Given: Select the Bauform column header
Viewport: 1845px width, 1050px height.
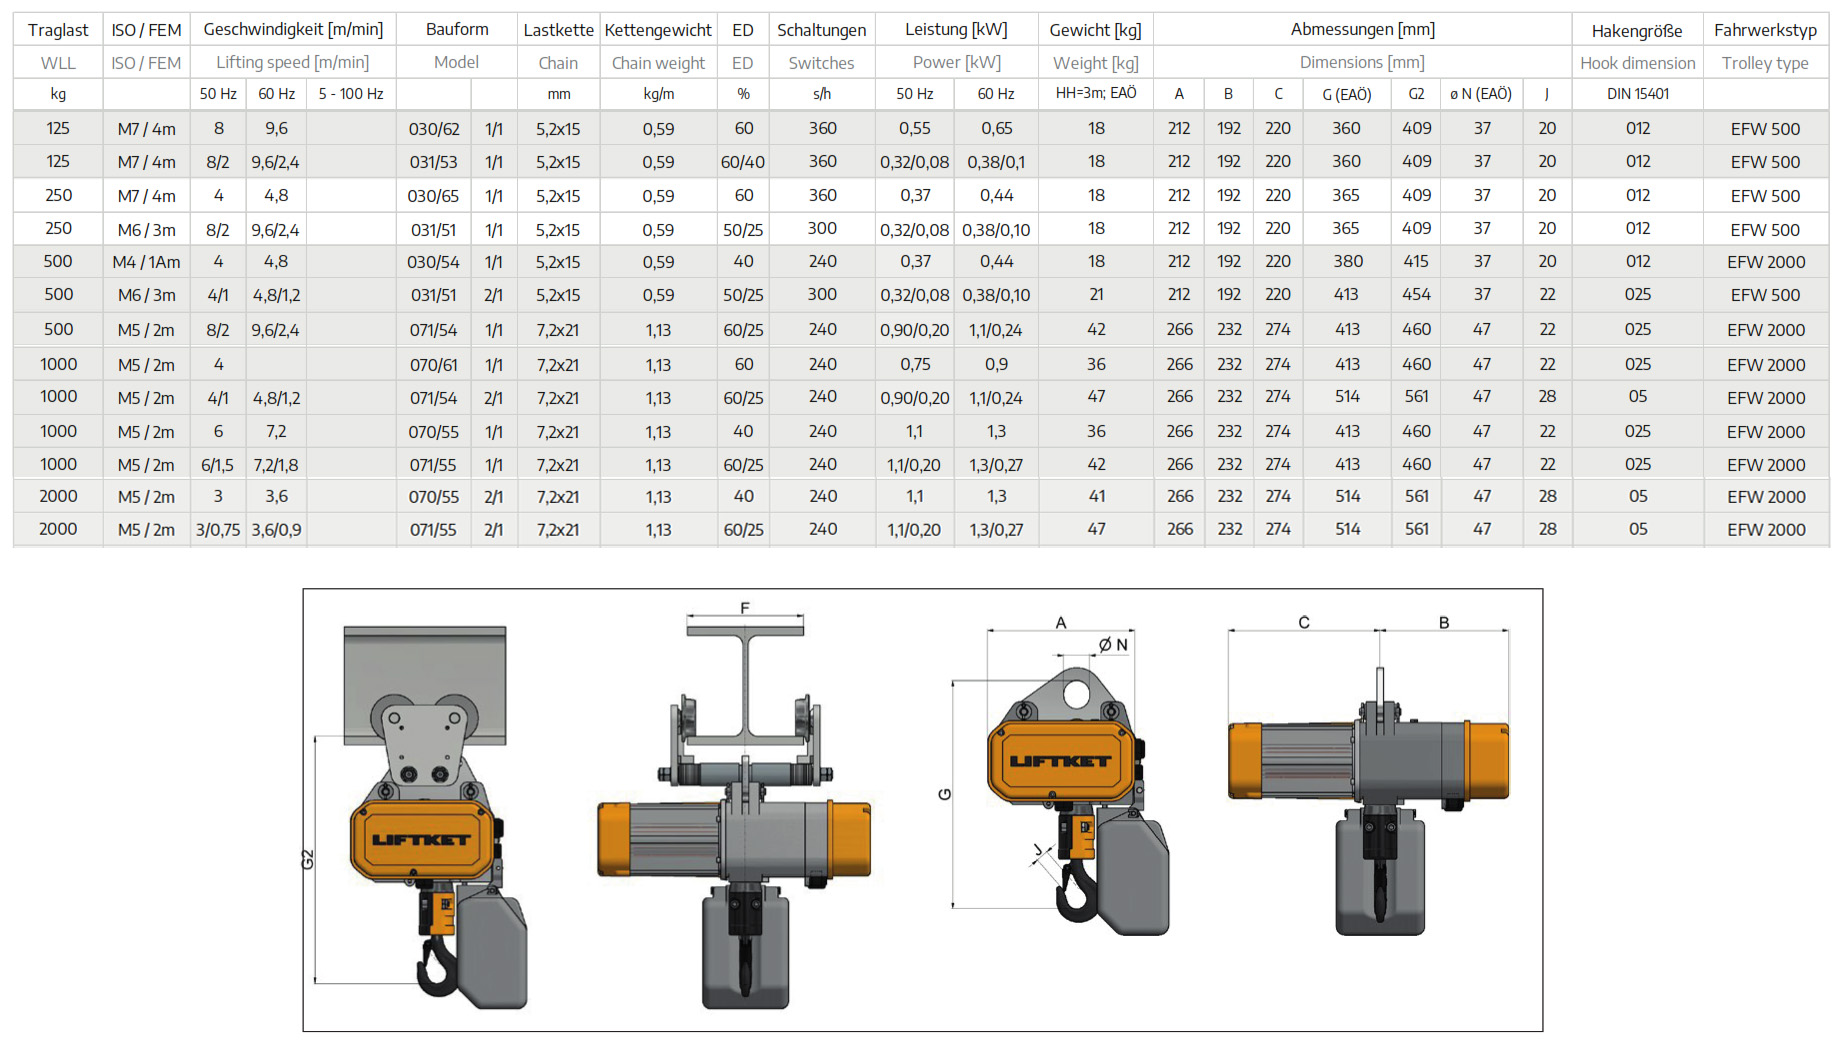Looking at the screenshot, I should [x=457, y=30].
